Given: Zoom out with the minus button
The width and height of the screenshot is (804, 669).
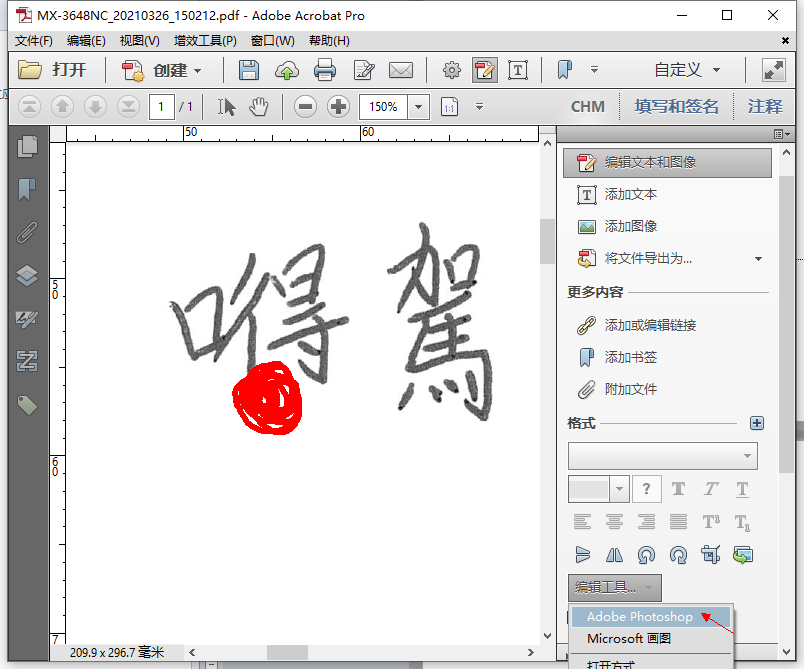Looking at the screenshot, I should [x=305, y=107].
